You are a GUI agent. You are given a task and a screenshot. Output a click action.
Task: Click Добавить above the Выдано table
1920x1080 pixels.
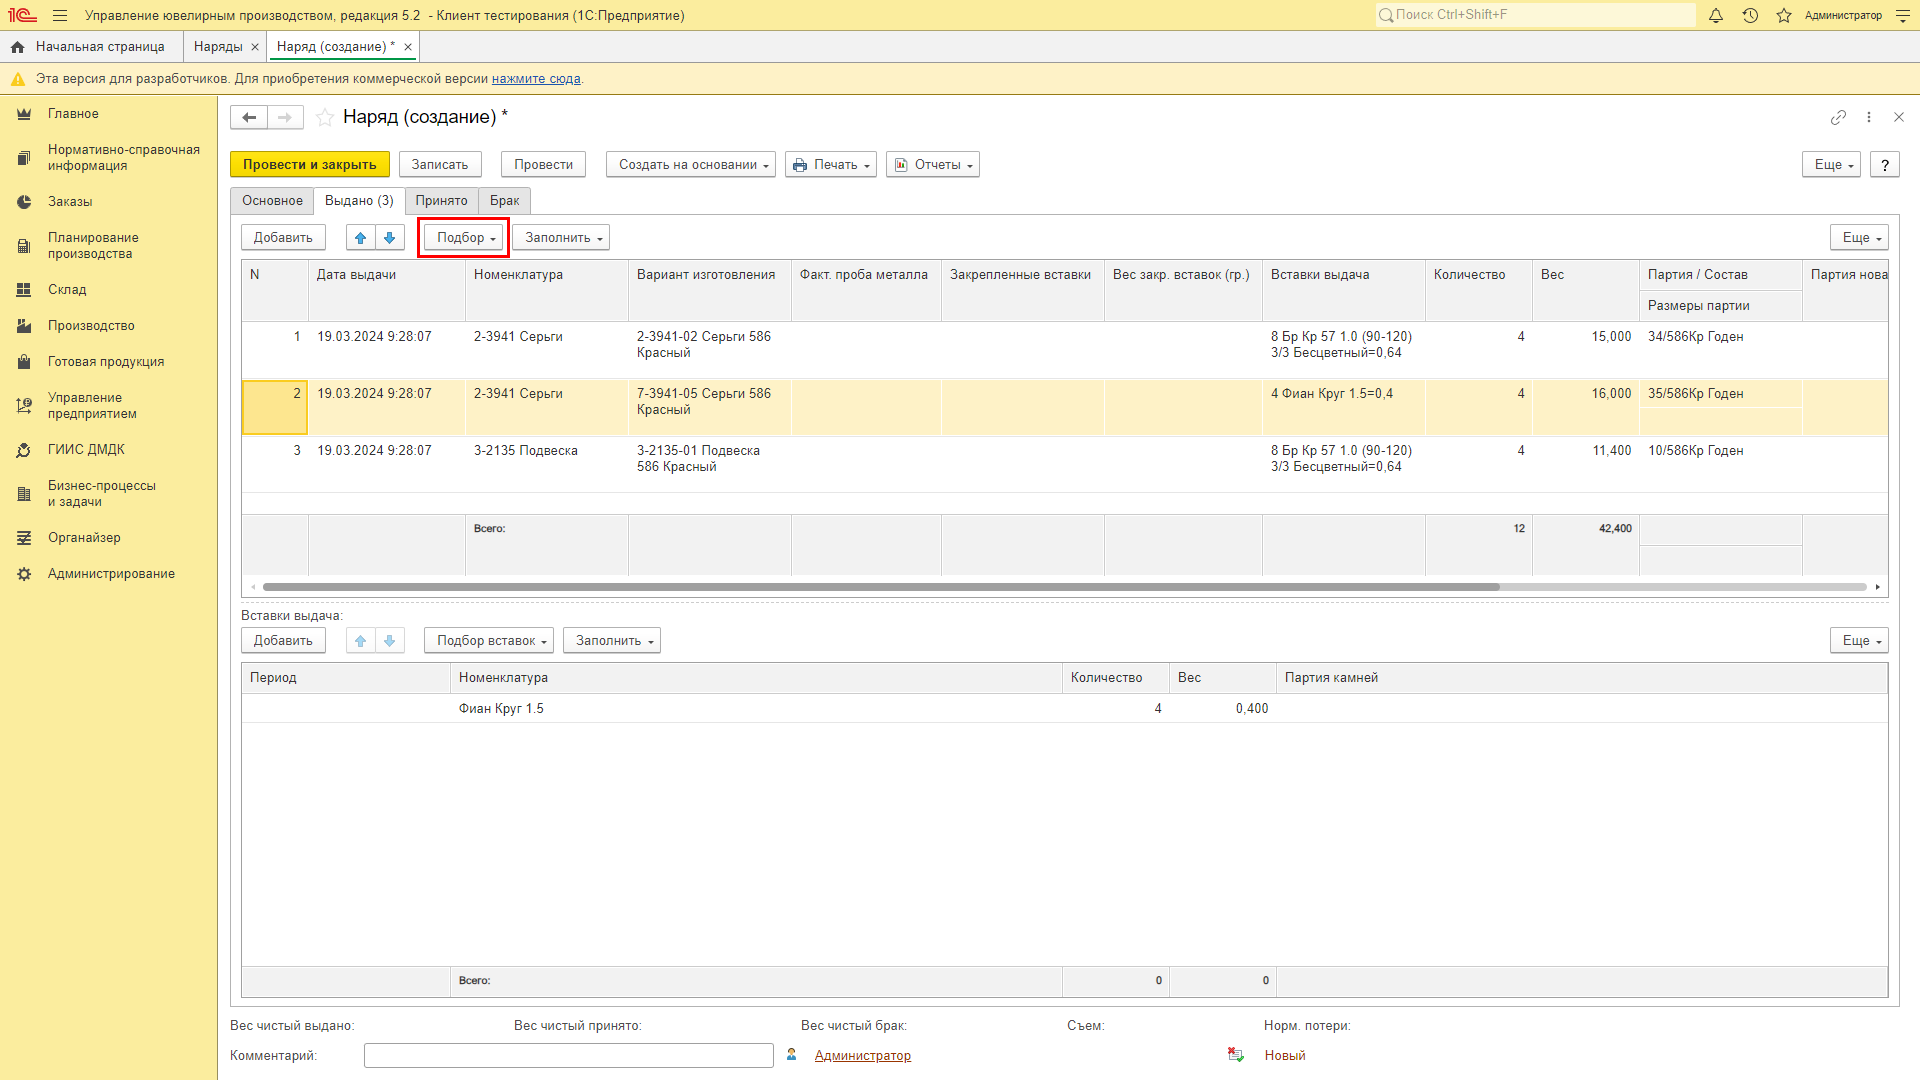[283, 238]
